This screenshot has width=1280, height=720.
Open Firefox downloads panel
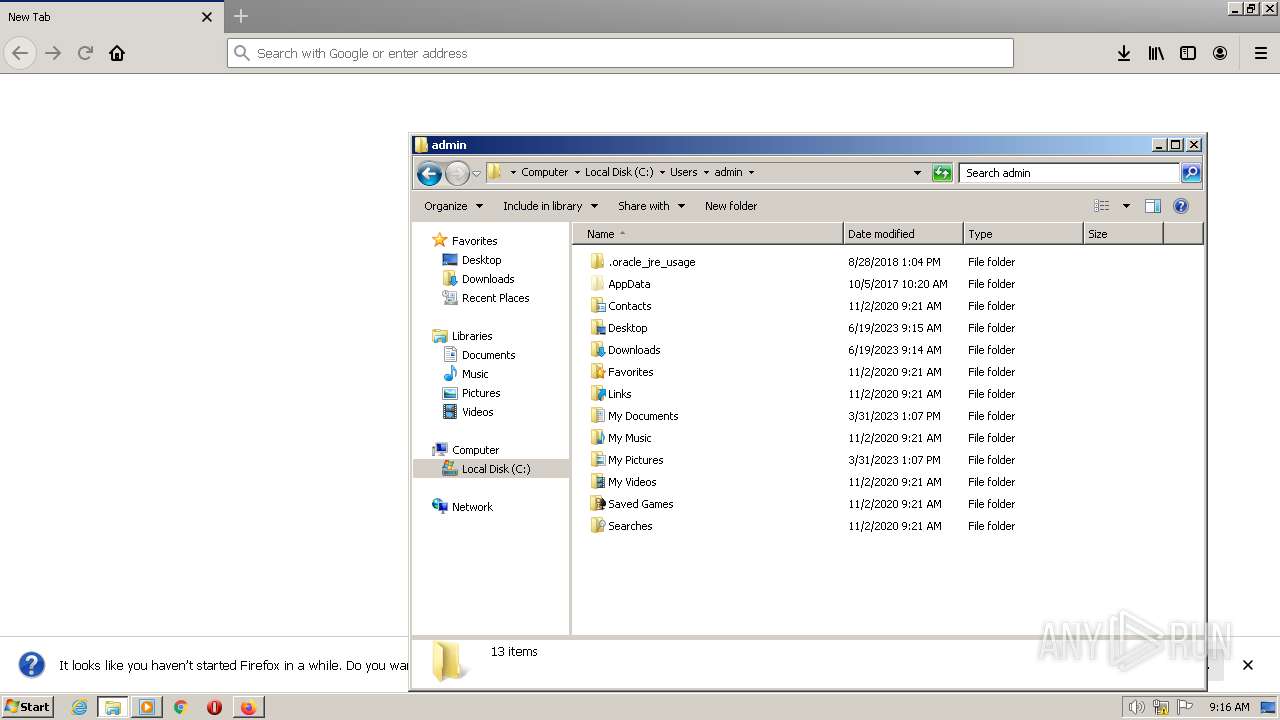[1124, 53]
